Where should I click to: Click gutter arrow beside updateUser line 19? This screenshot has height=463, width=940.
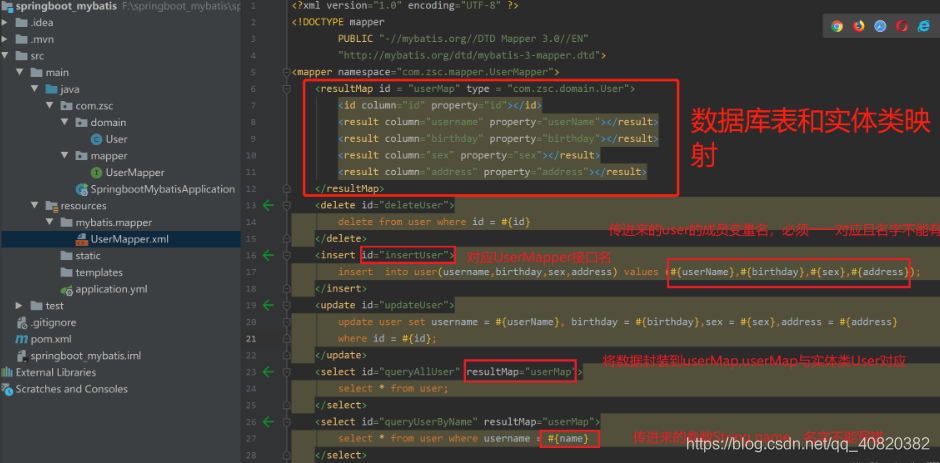pyautogui.click(x=268, y=305)
